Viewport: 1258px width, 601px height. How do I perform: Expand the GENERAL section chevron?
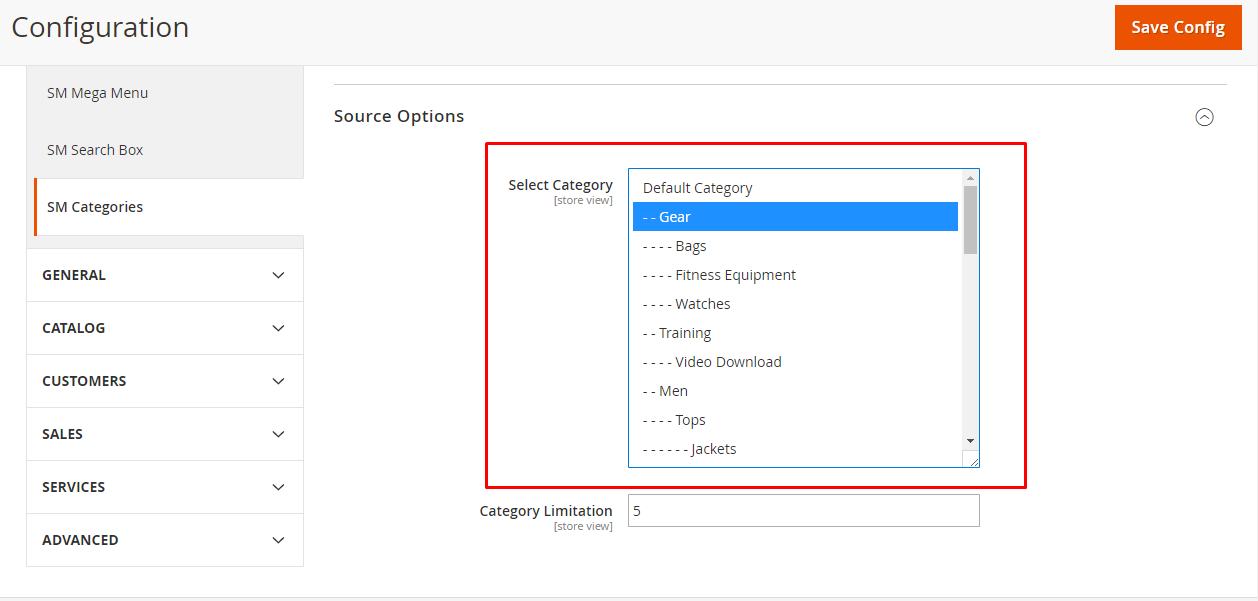(x=278, y=275)
